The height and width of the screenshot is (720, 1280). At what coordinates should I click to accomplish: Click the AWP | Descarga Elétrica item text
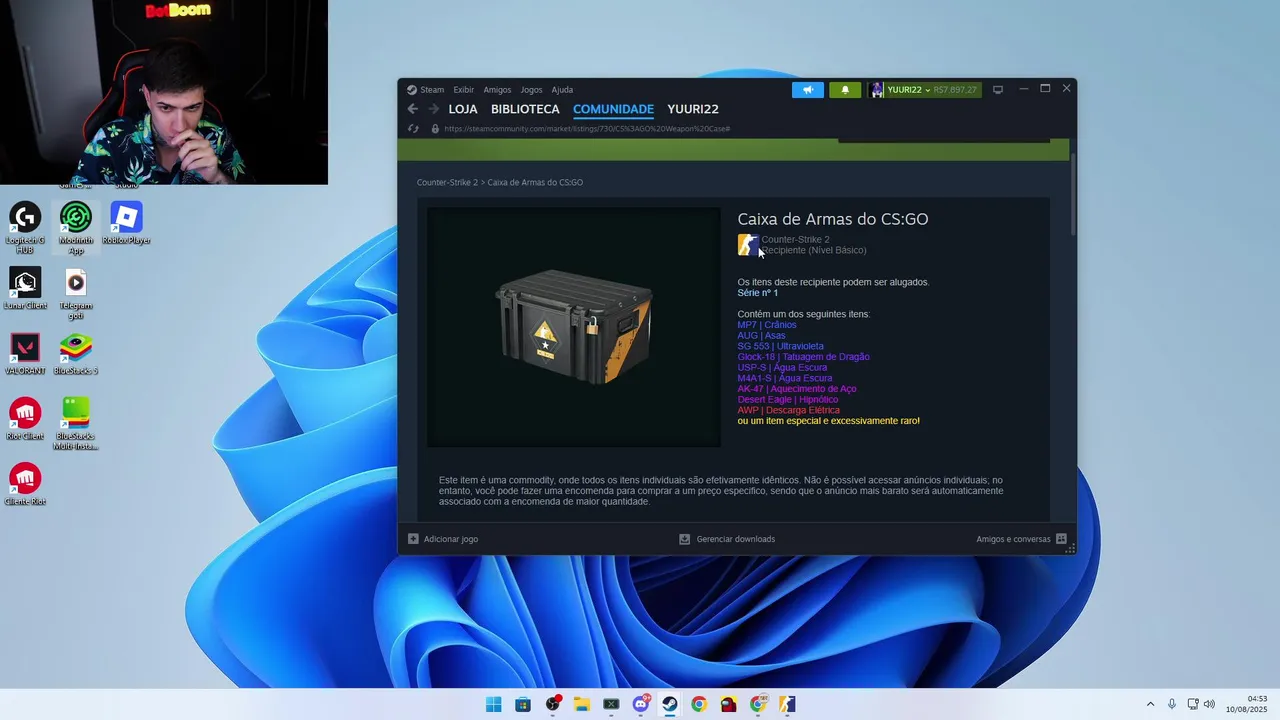pyautogui.click(x=788, y=410)
